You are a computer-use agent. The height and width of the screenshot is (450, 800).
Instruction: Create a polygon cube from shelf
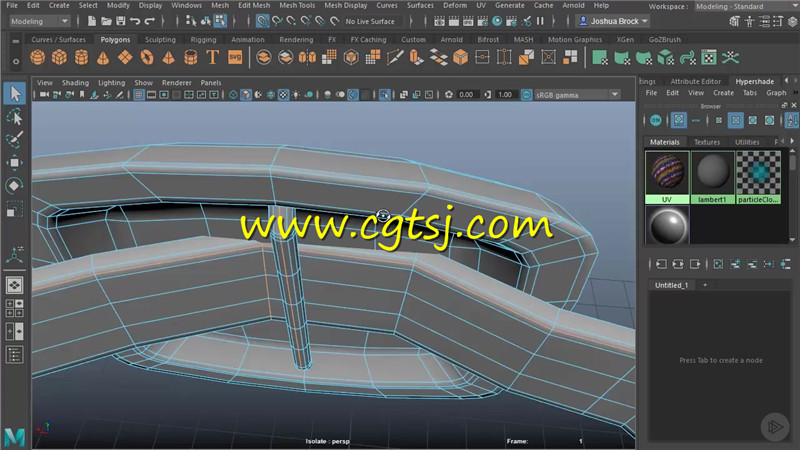(x=59, y=58)
